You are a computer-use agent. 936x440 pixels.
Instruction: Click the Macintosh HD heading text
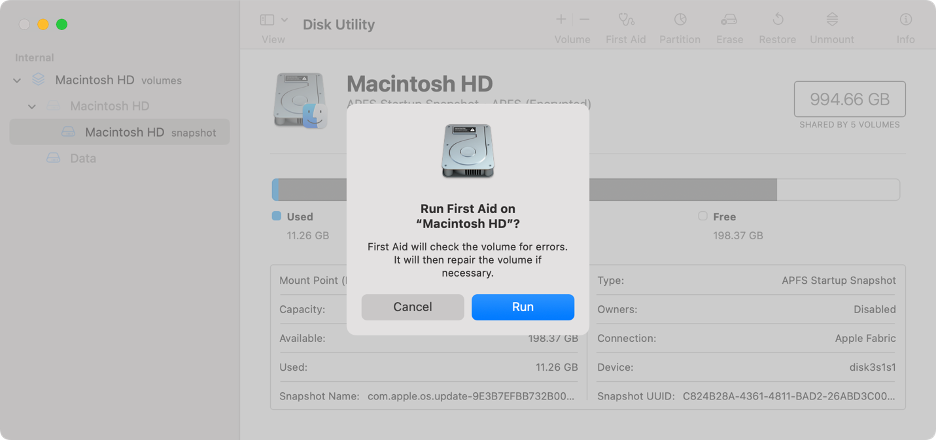coord(420,84)
